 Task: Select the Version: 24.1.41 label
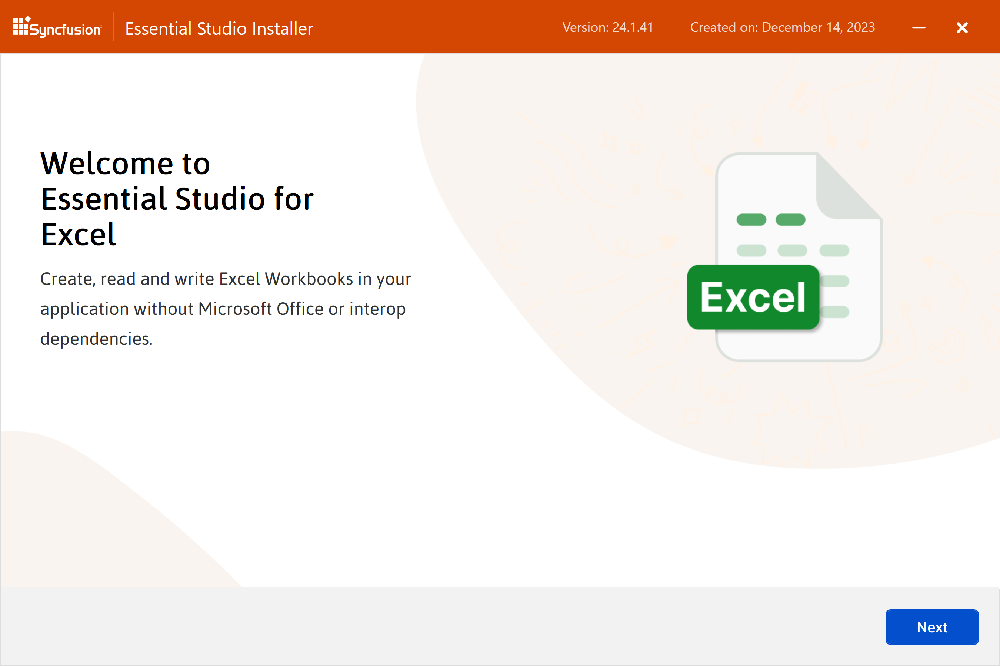607,27
